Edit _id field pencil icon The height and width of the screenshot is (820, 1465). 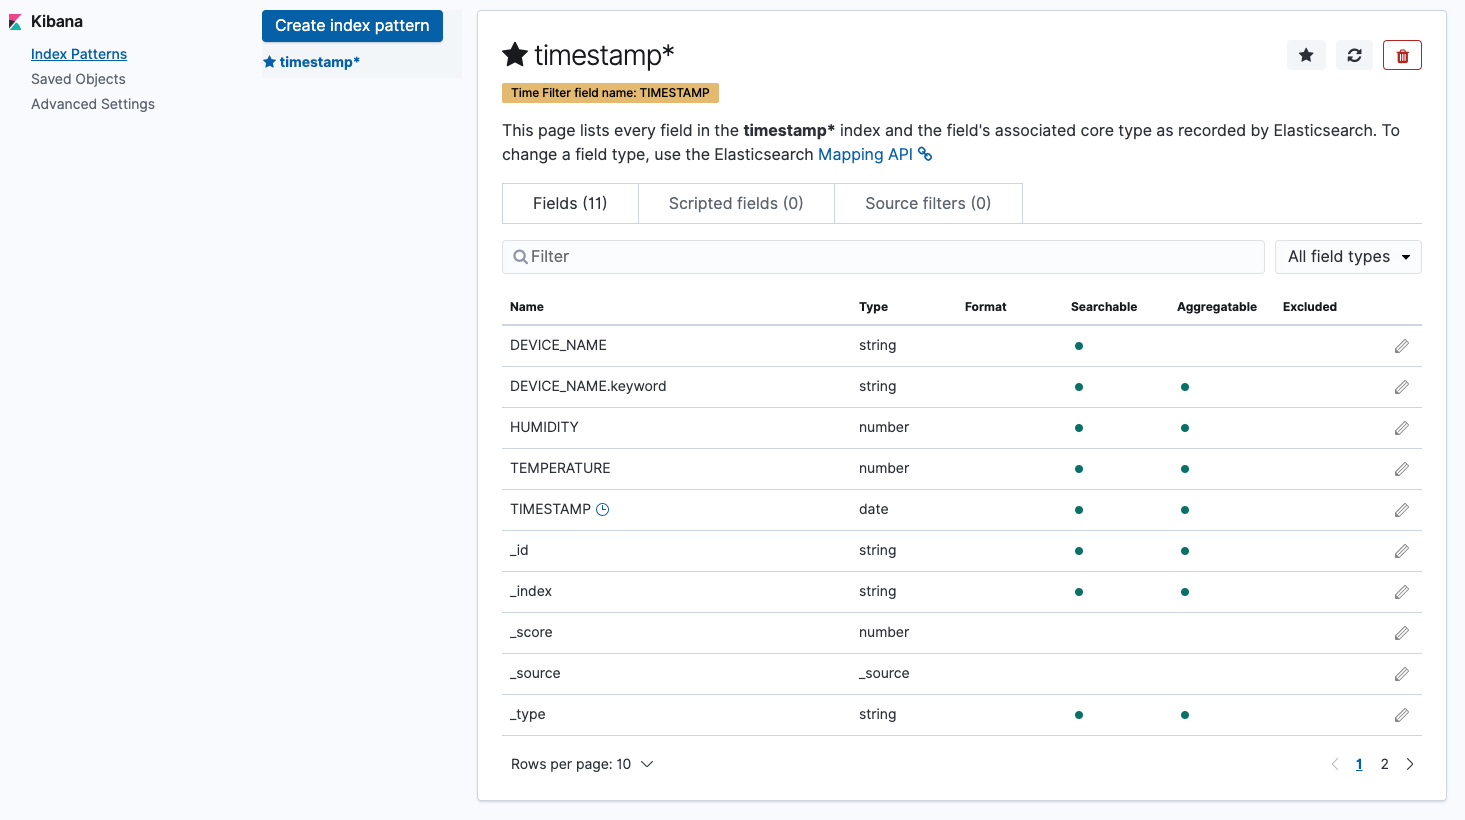point(1402,551)
